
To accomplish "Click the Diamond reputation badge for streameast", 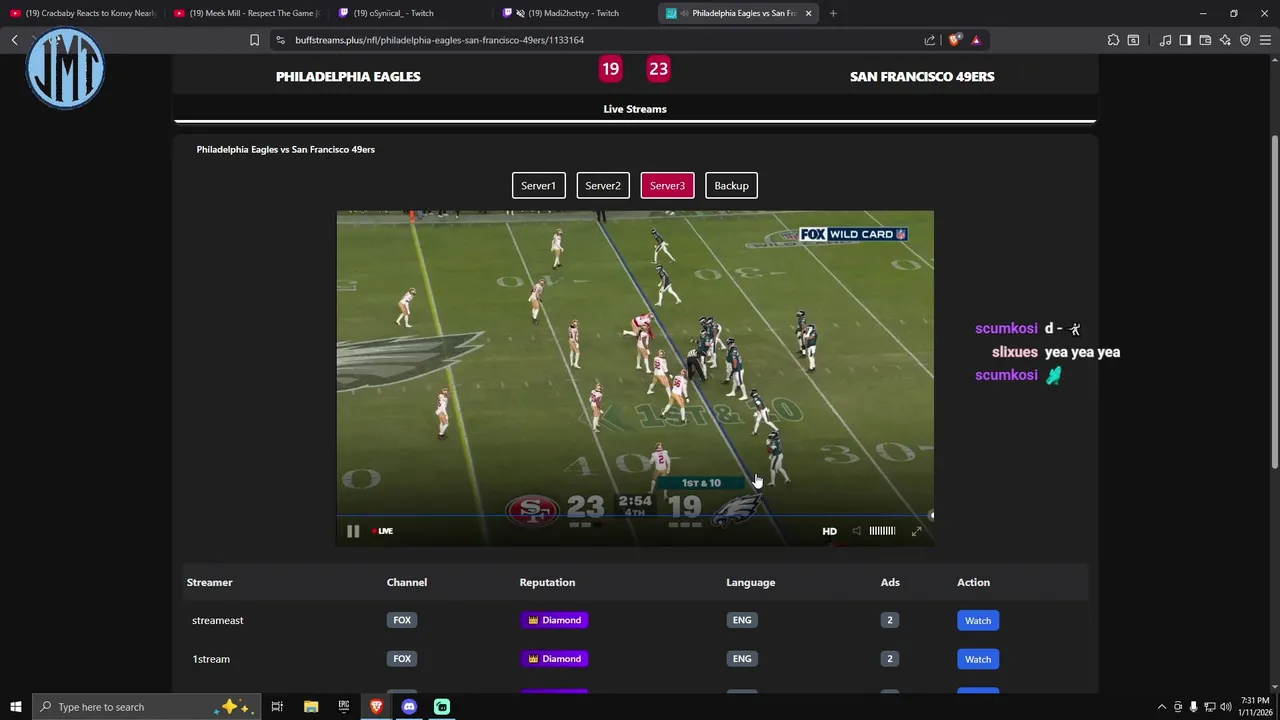I will 554,620.
